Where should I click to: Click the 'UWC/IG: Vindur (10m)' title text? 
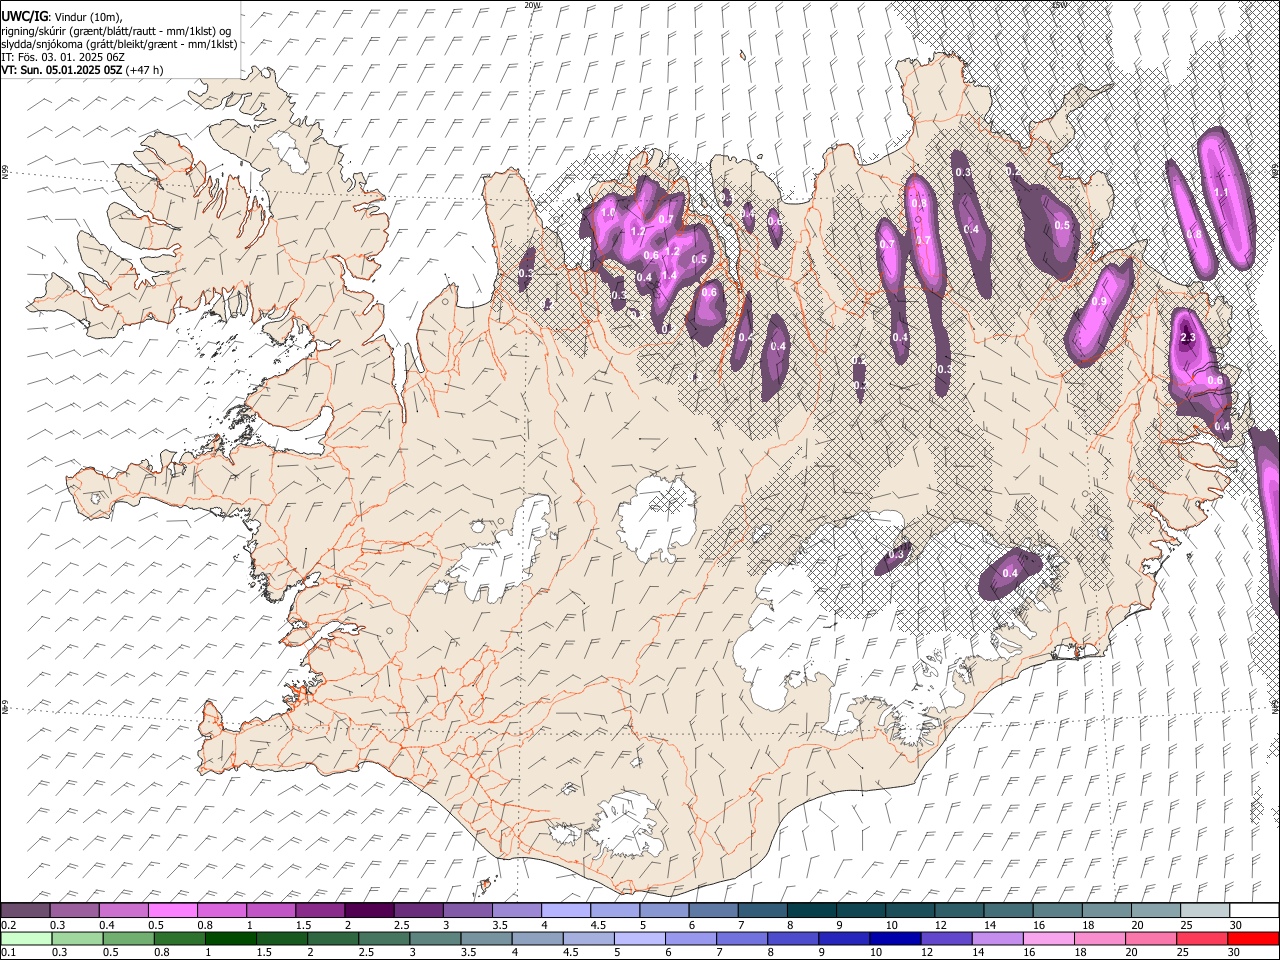[62, 17]
